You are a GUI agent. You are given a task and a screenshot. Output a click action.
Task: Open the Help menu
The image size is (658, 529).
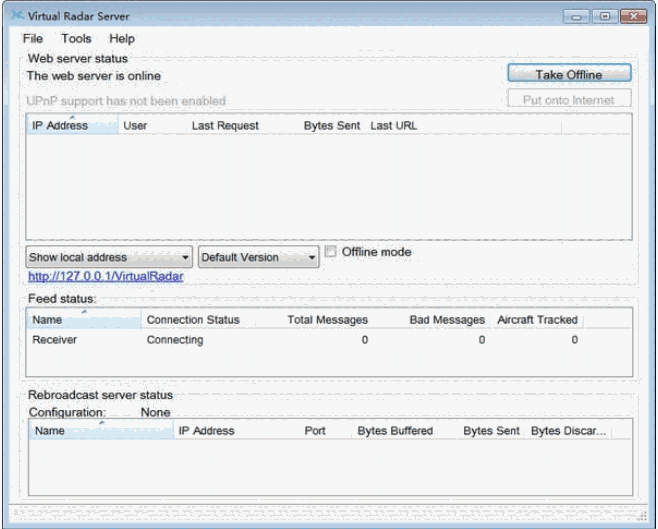point(122,39)
